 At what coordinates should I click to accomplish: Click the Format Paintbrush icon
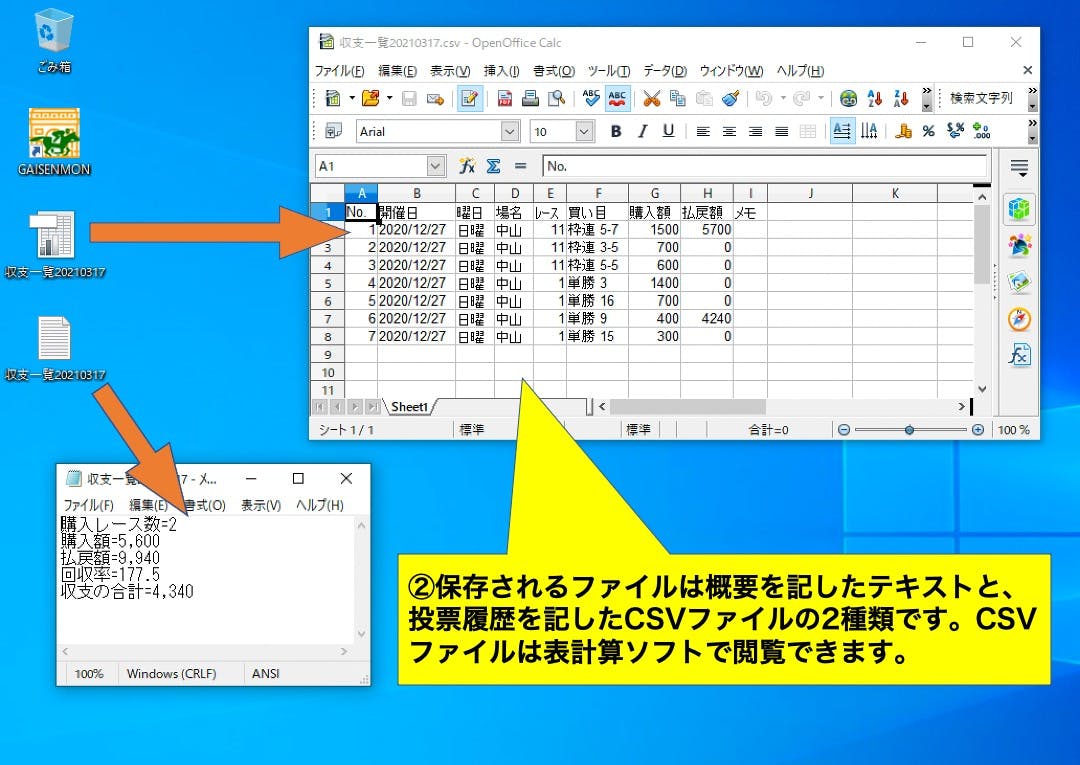tap(731, 98)
